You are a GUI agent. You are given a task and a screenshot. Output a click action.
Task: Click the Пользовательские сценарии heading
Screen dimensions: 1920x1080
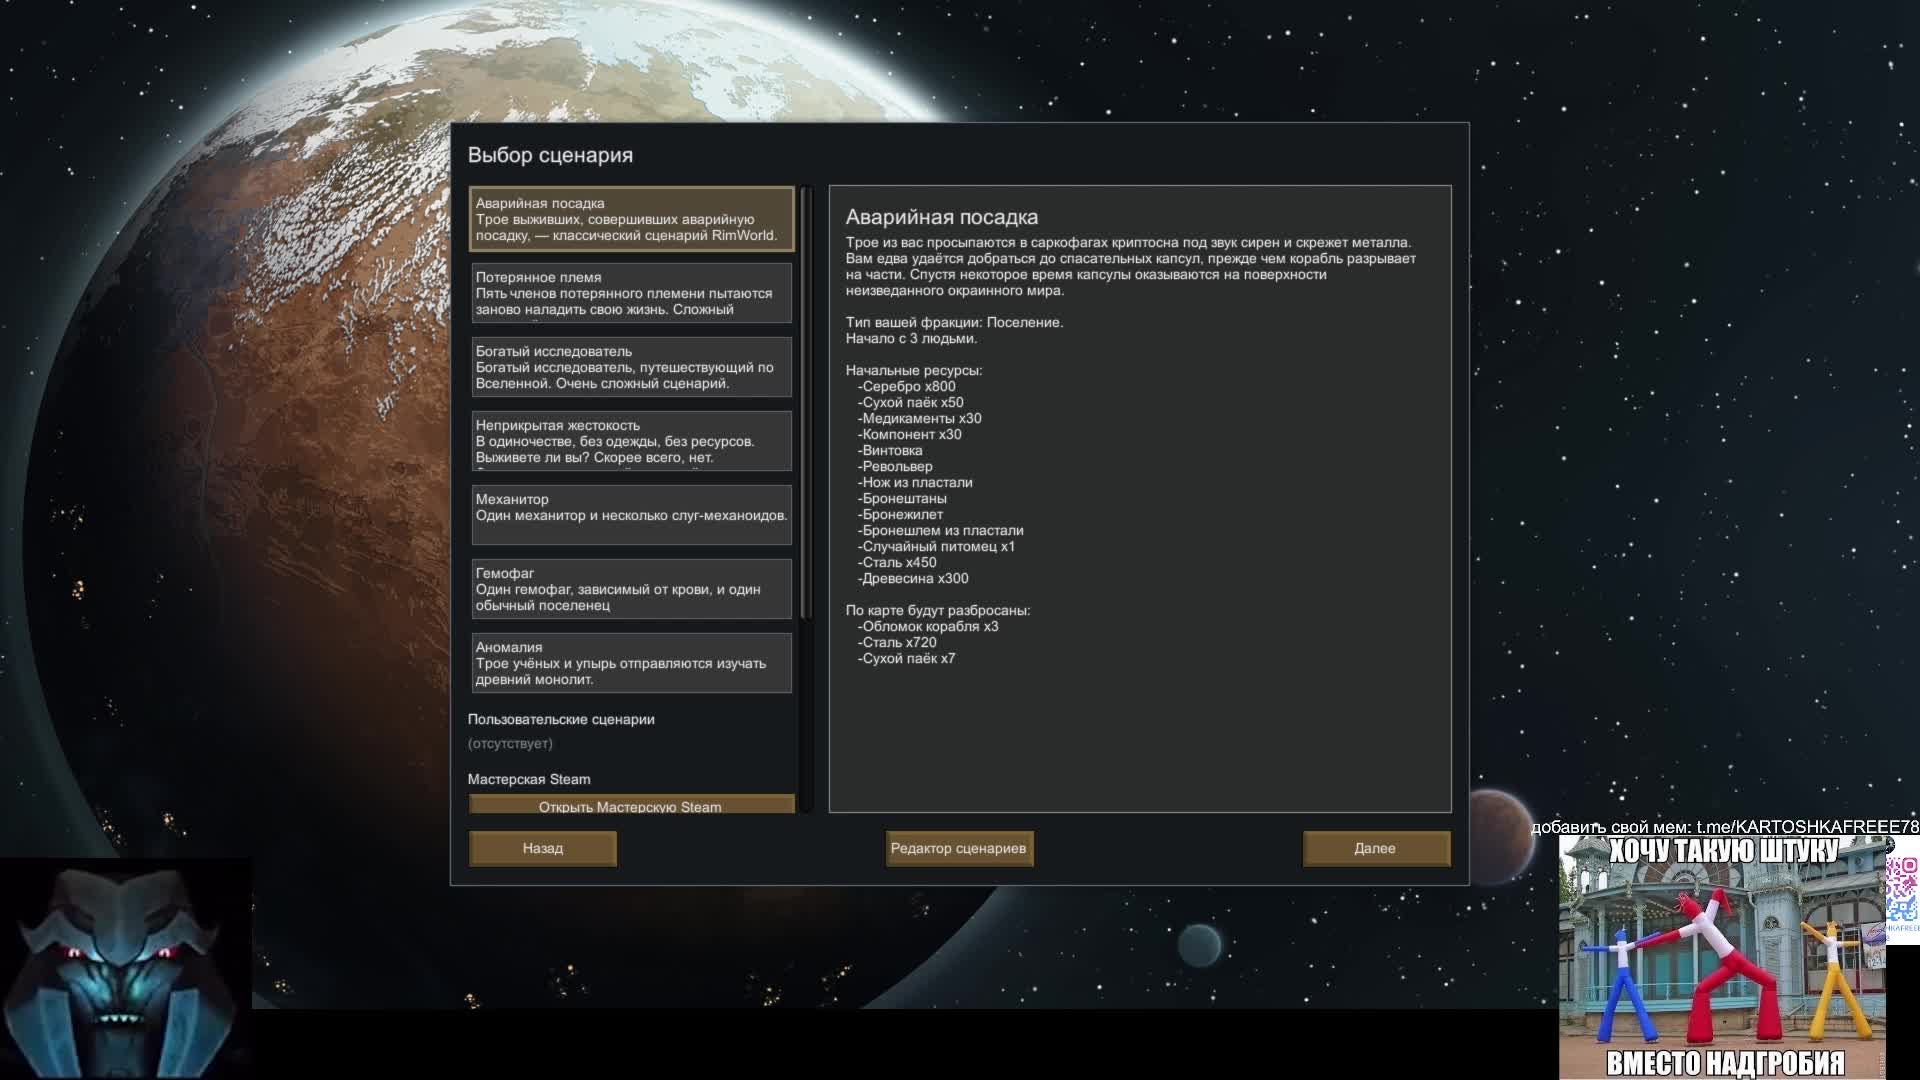(x=561, y=719)
